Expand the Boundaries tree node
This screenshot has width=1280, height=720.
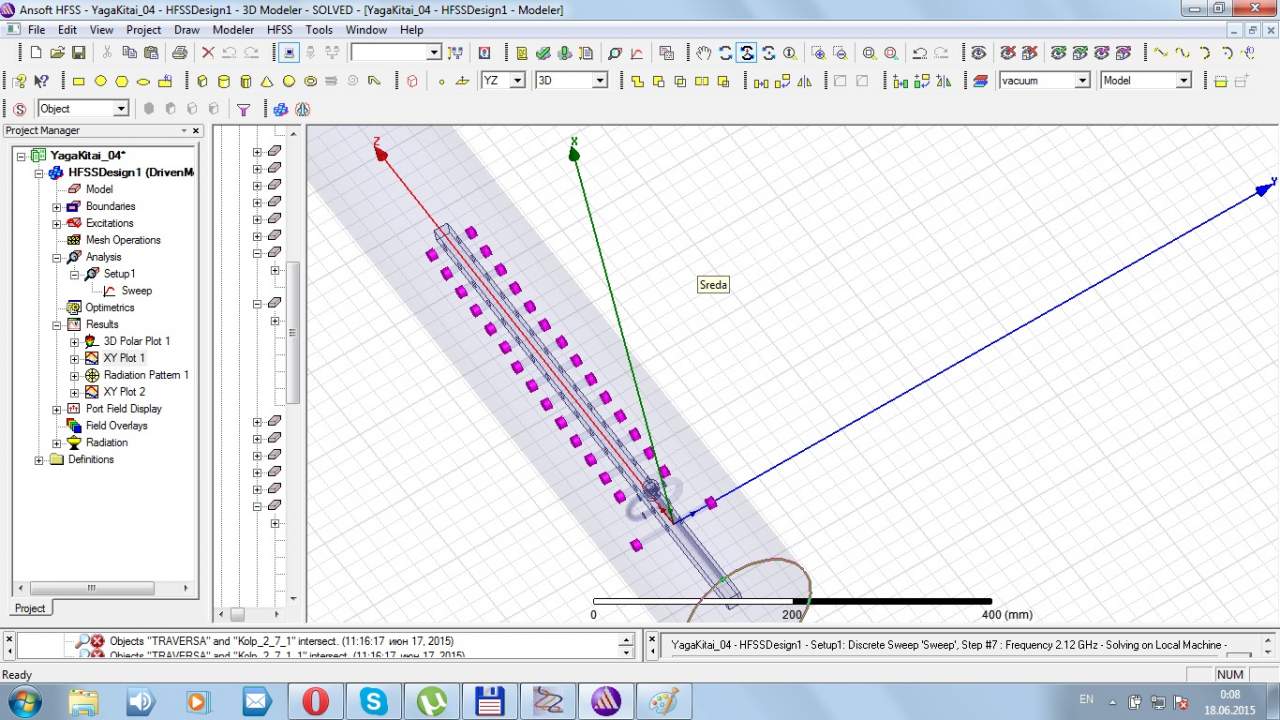(57, 207)
